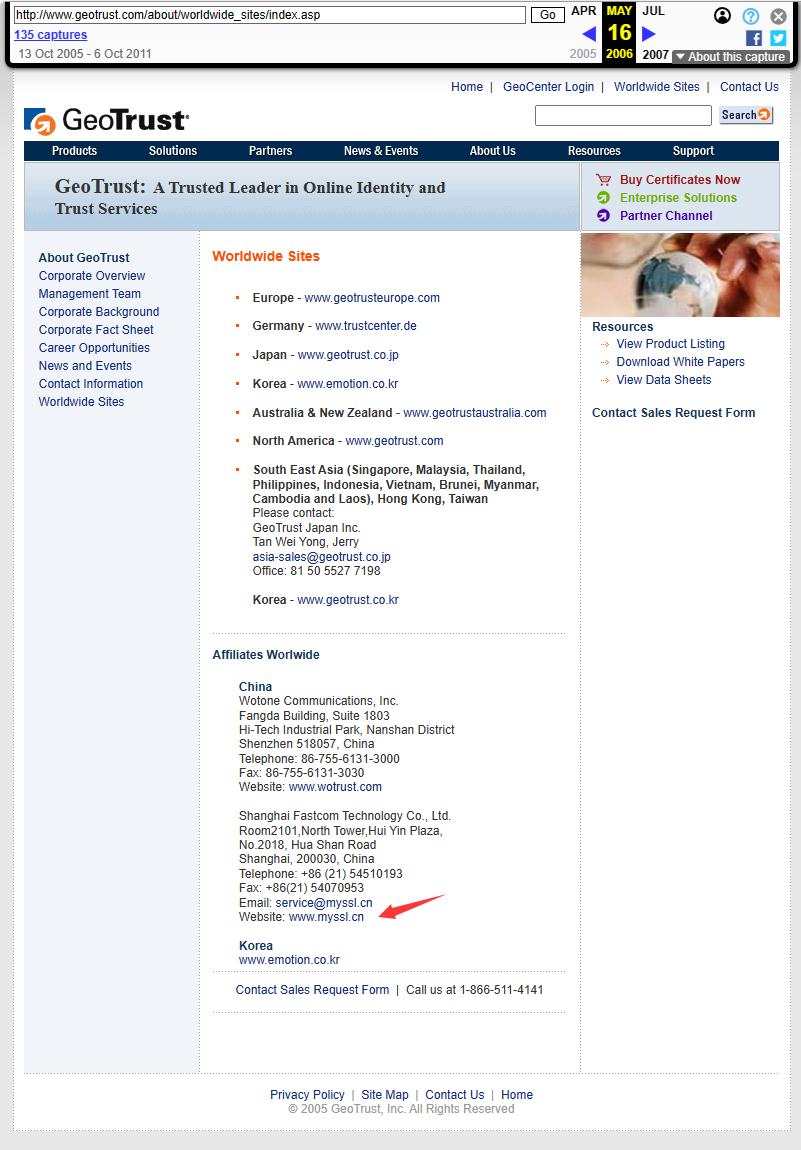
Task: Click the green Enterprise Solutions icon
Action: click(x=604, y=197)
